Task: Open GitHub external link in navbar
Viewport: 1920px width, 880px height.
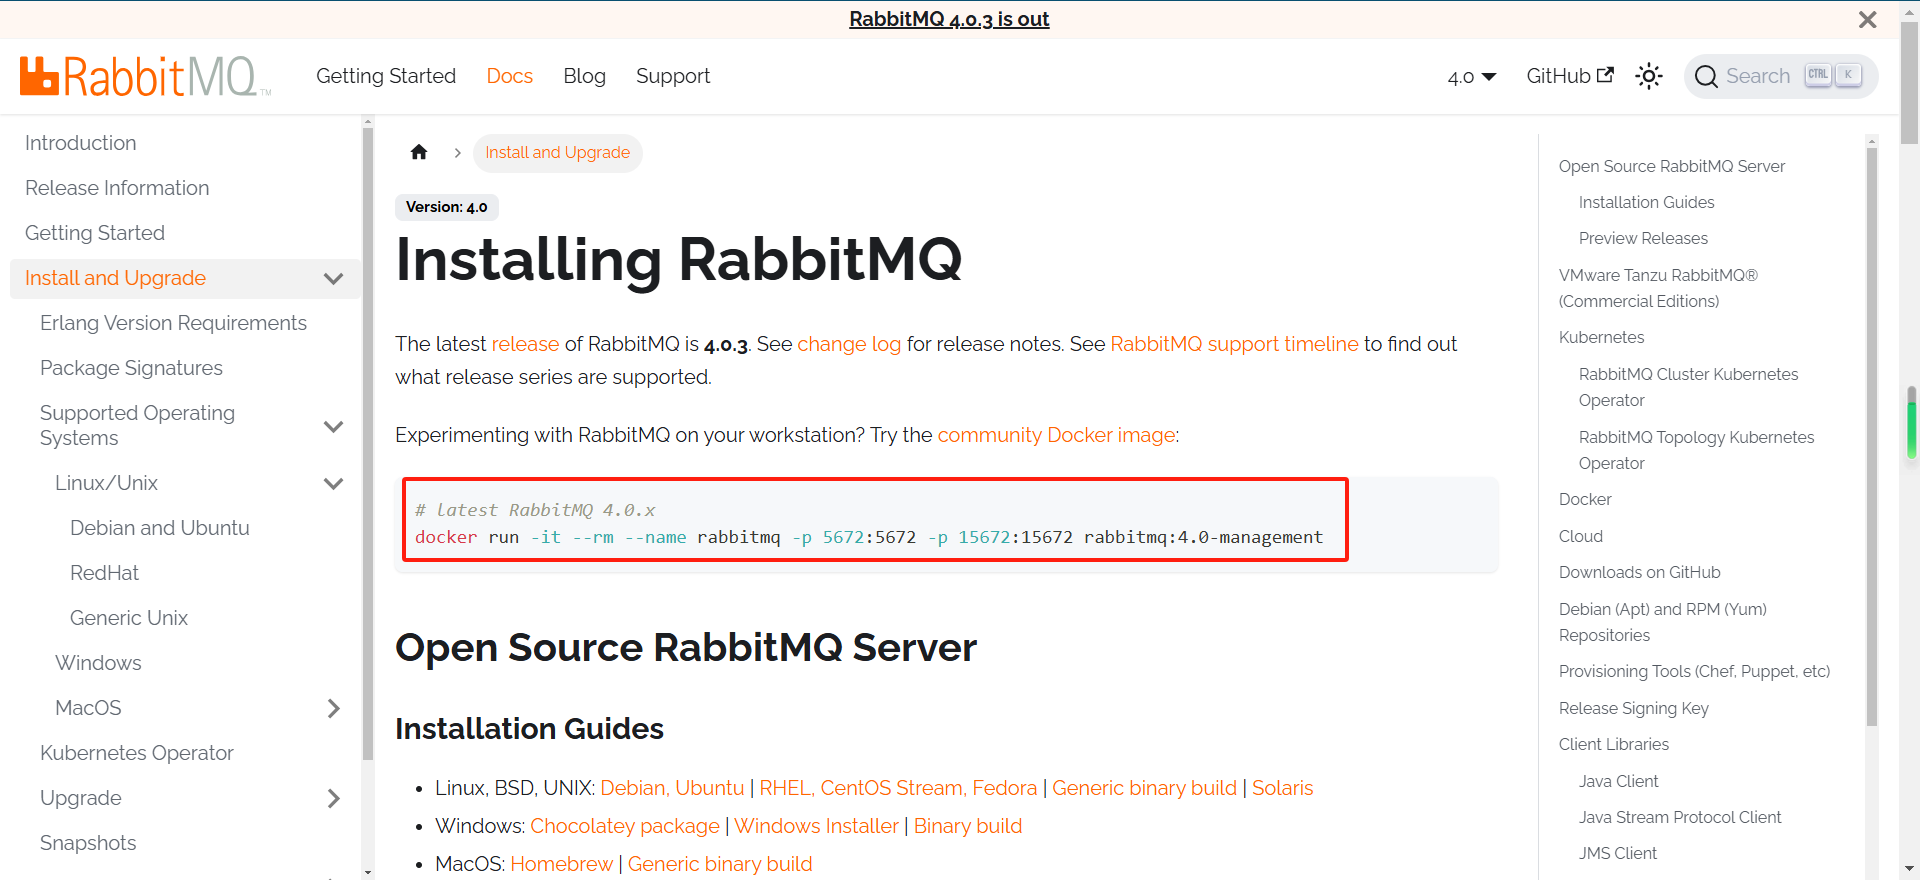Action: coord(1569,76)
